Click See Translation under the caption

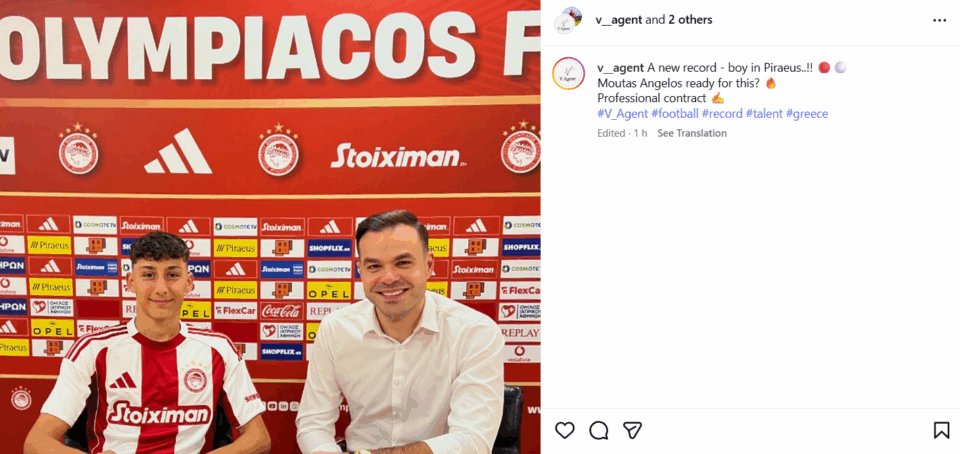point(692,133)
